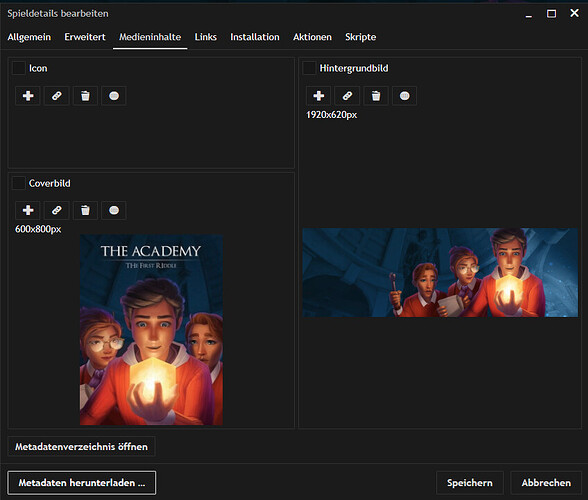This screenshot has height=500, width=588.
Task: Toggle the Coverbild checkbox
Action: 19,183
